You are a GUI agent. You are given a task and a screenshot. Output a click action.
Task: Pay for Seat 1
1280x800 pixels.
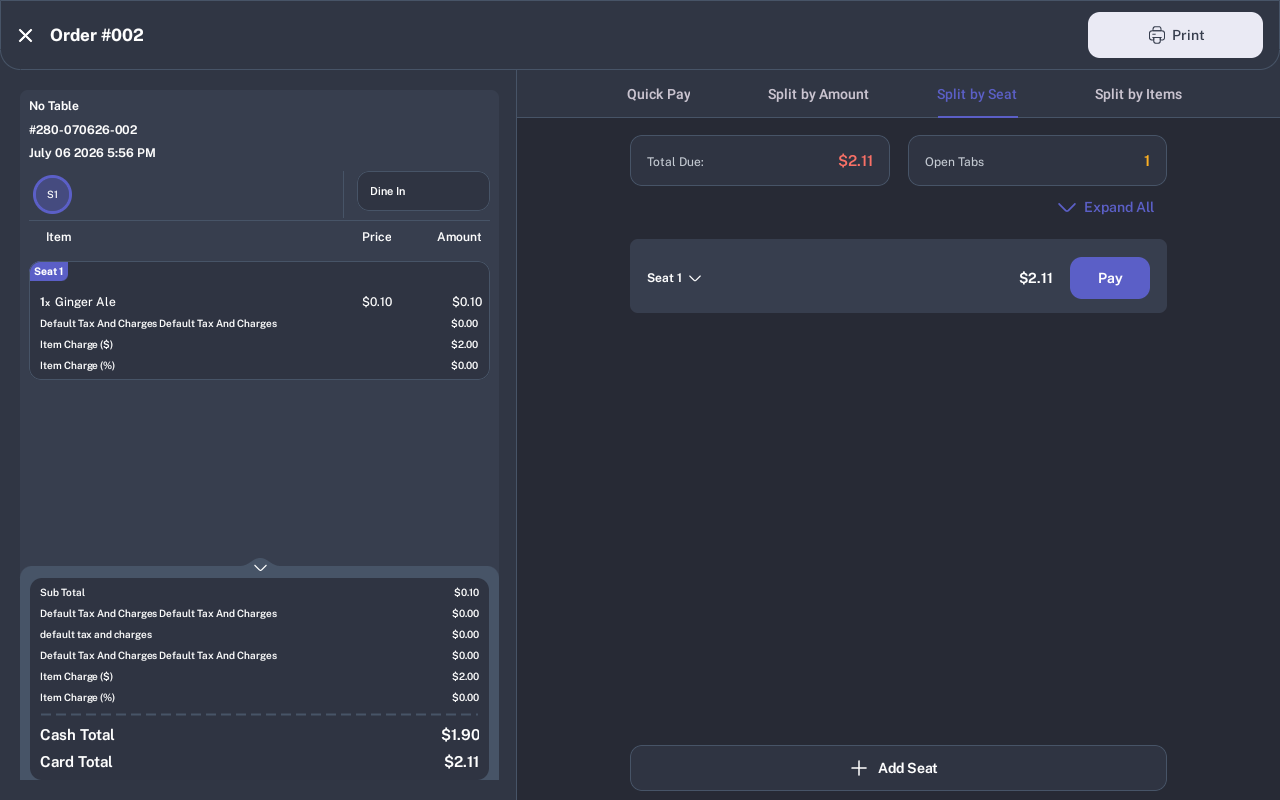click(x=1110, y=278)
